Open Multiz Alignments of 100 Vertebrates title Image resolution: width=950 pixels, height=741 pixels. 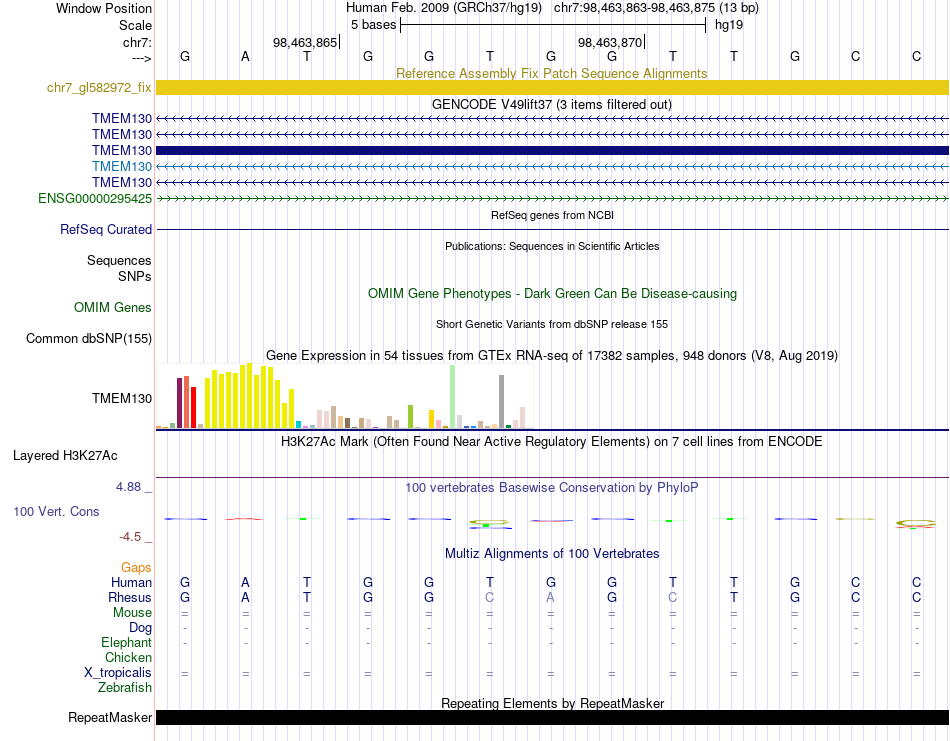[552, 553]
